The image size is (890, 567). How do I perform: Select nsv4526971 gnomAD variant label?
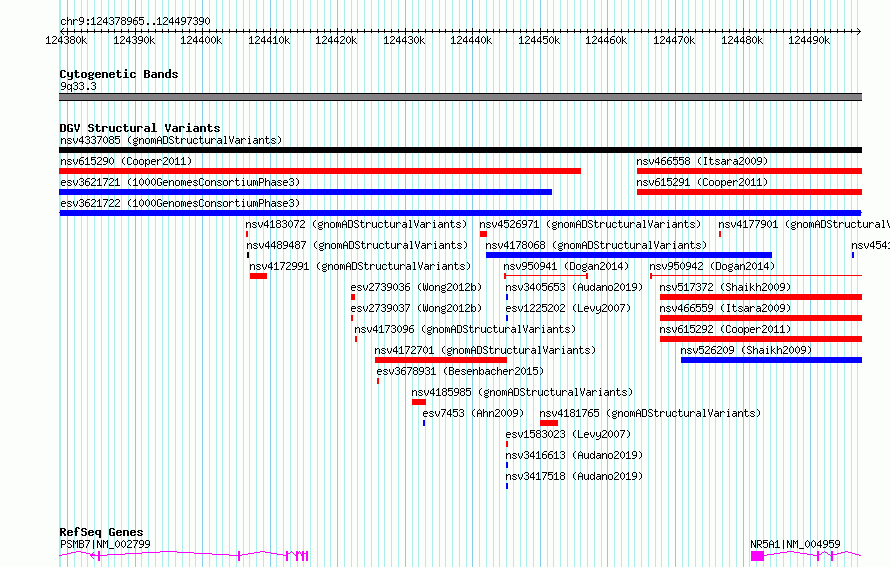point(590,224)
